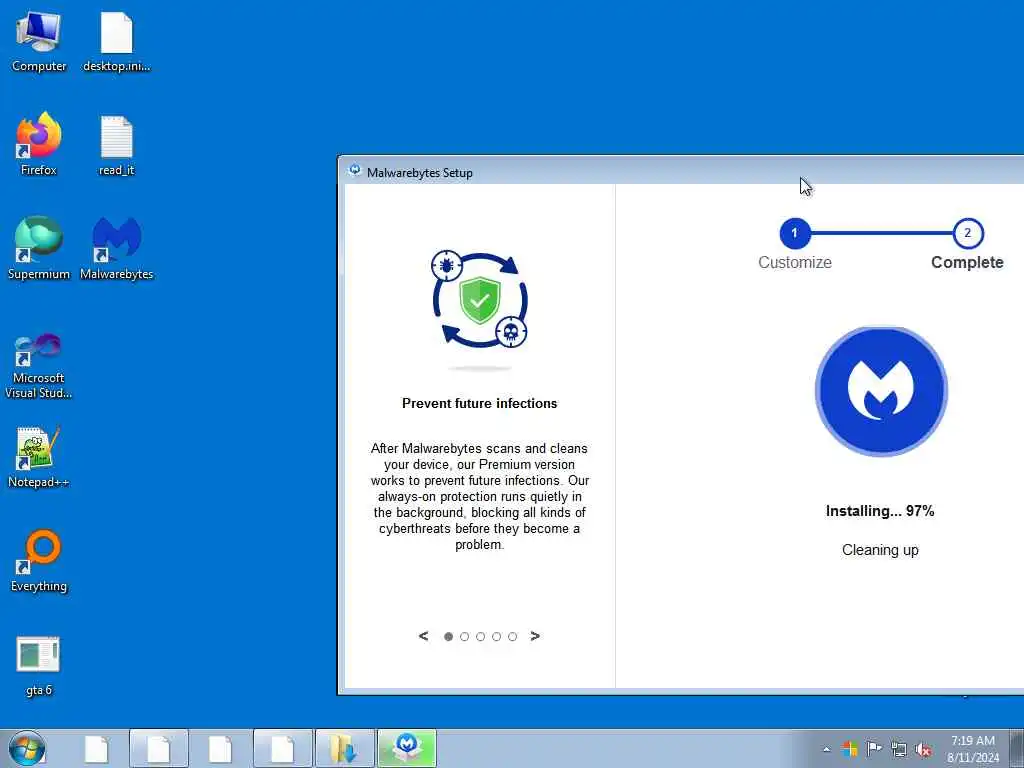Open the Supermium browser shortcut

click(x=39, y=249)
